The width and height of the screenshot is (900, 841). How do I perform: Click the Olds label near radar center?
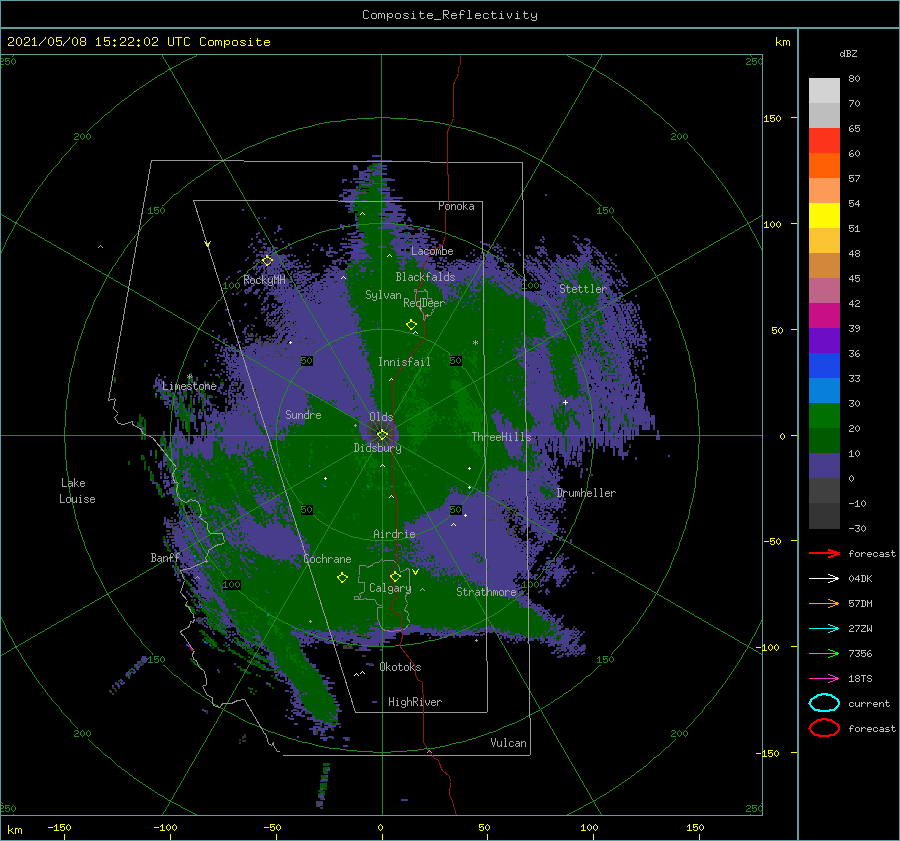381,417
